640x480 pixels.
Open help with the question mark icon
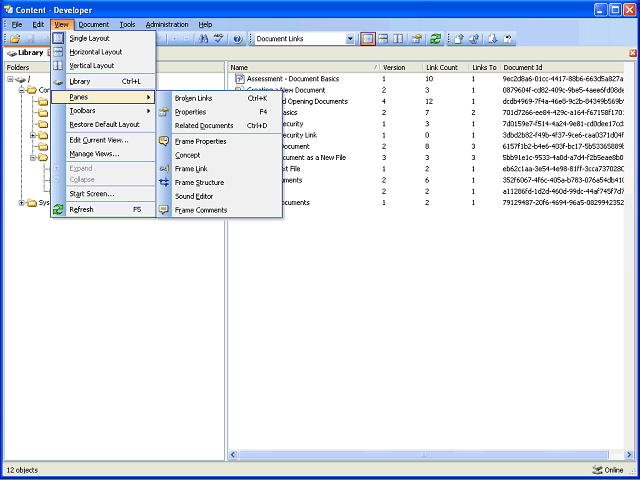(238, 39)
